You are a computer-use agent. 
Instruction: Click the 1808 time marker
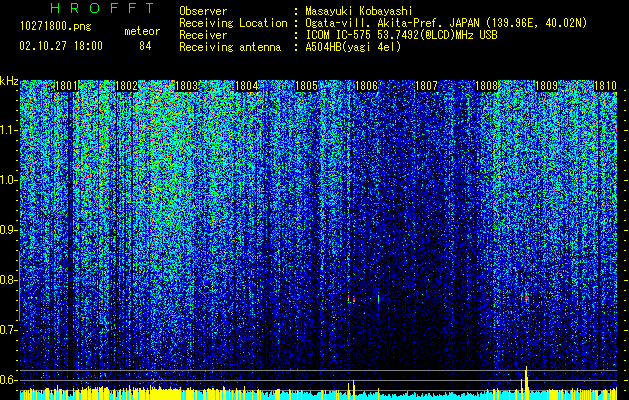487,86
